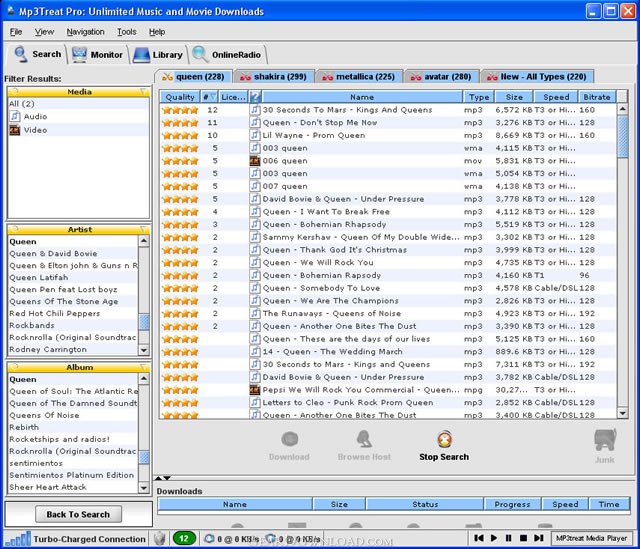Click the green 12 connections indicator
The width and height of the screenshot is (640, 549).
coord(184,538)
